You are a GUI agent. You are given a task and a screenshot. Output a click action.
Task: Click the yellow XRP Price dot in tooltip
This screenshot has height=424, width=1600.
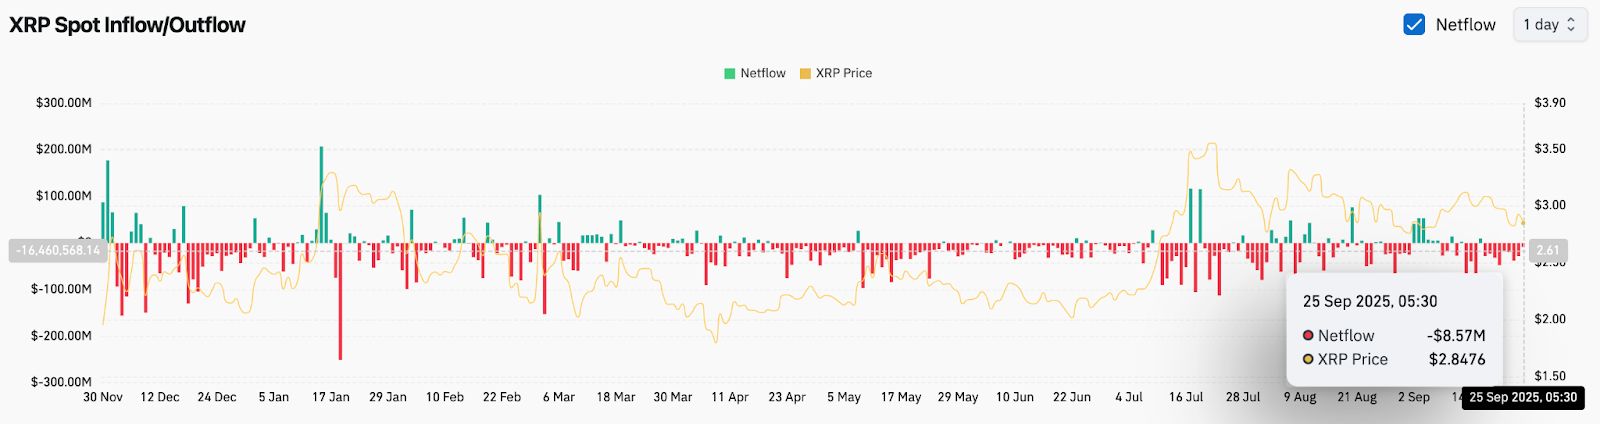coord(1308,359)
